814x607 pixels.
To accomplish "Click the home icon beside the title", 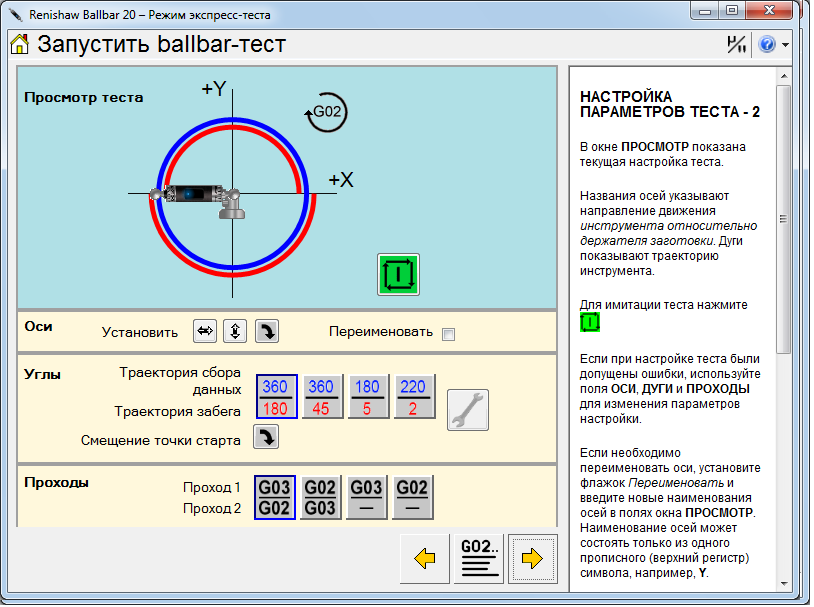I will click(x=20, y=44).
